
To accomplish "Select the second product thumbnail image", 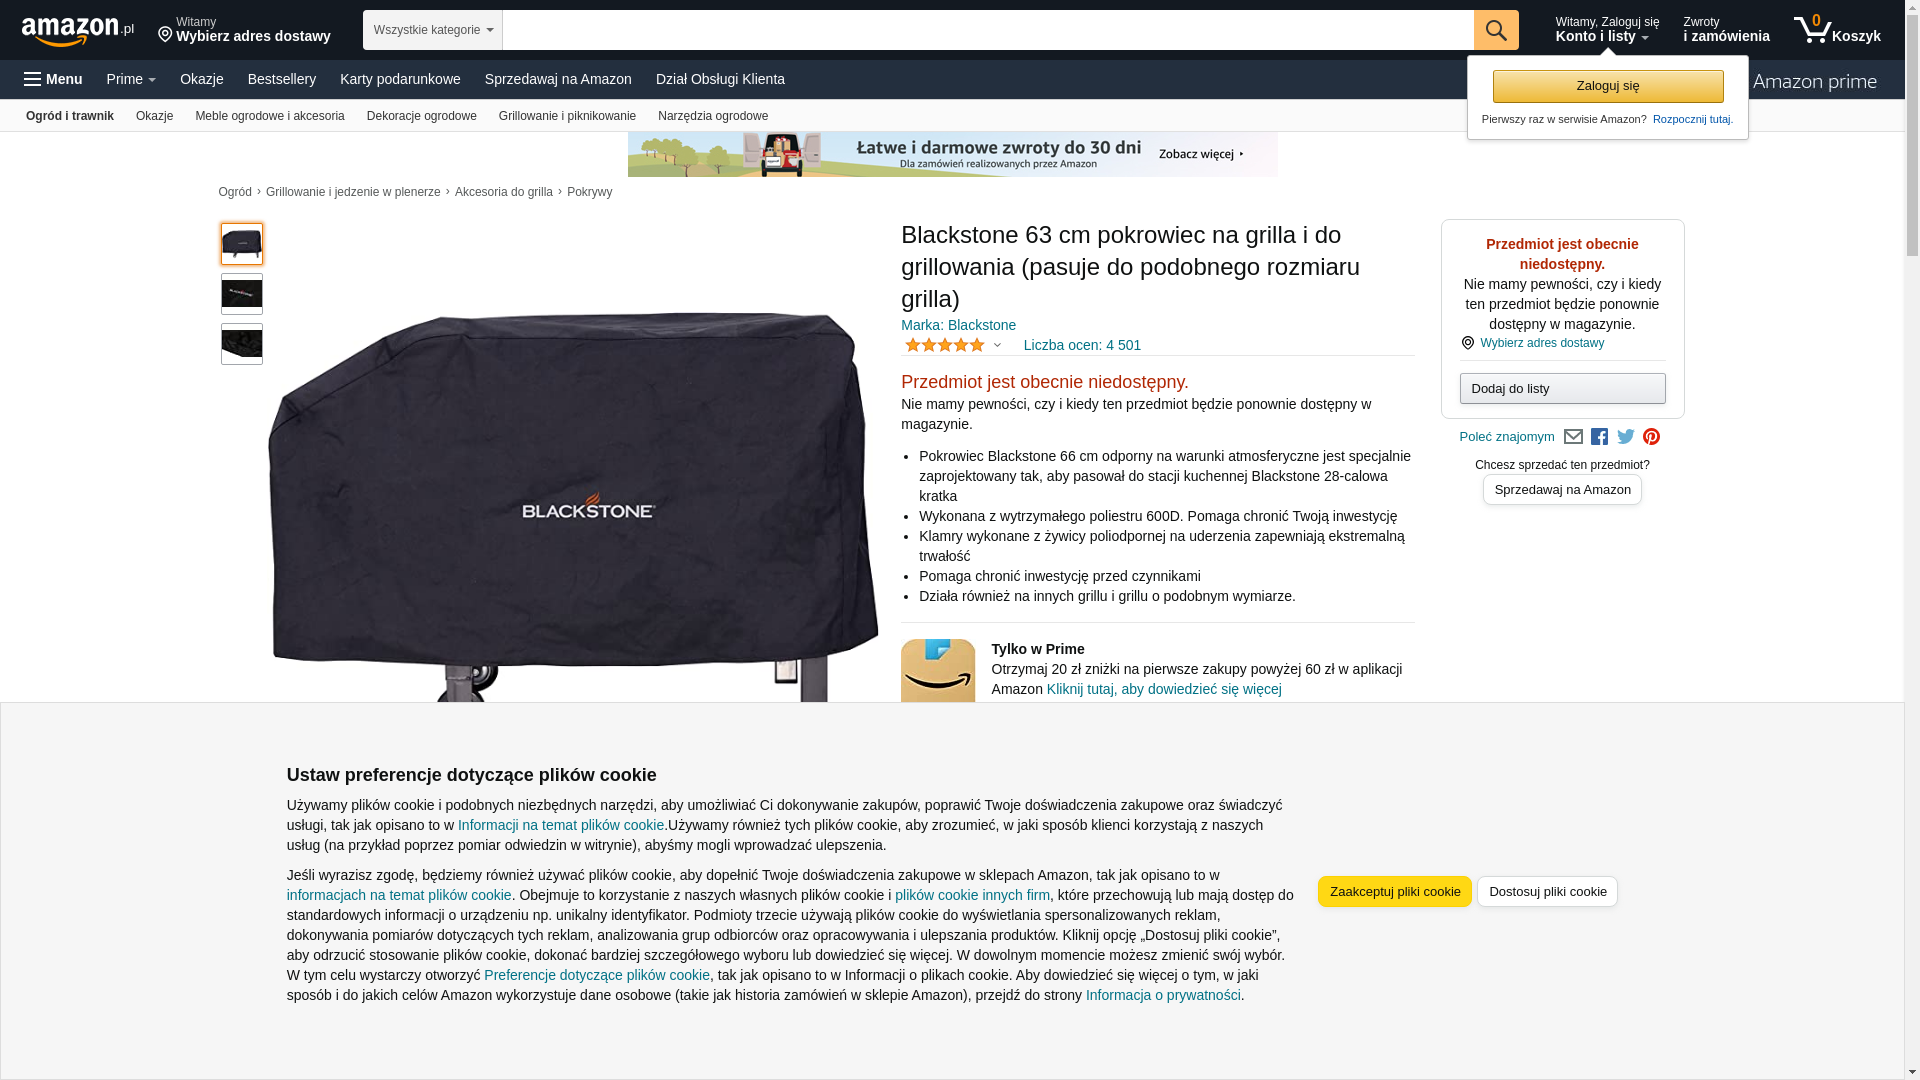I will (242, 294).
